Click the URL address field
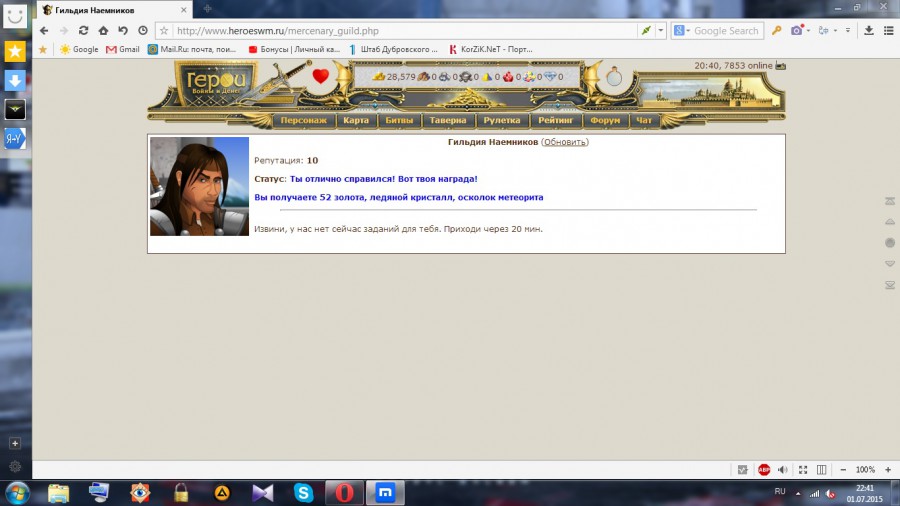This screenshot has height=506, width=900. (x=405, y=31)
